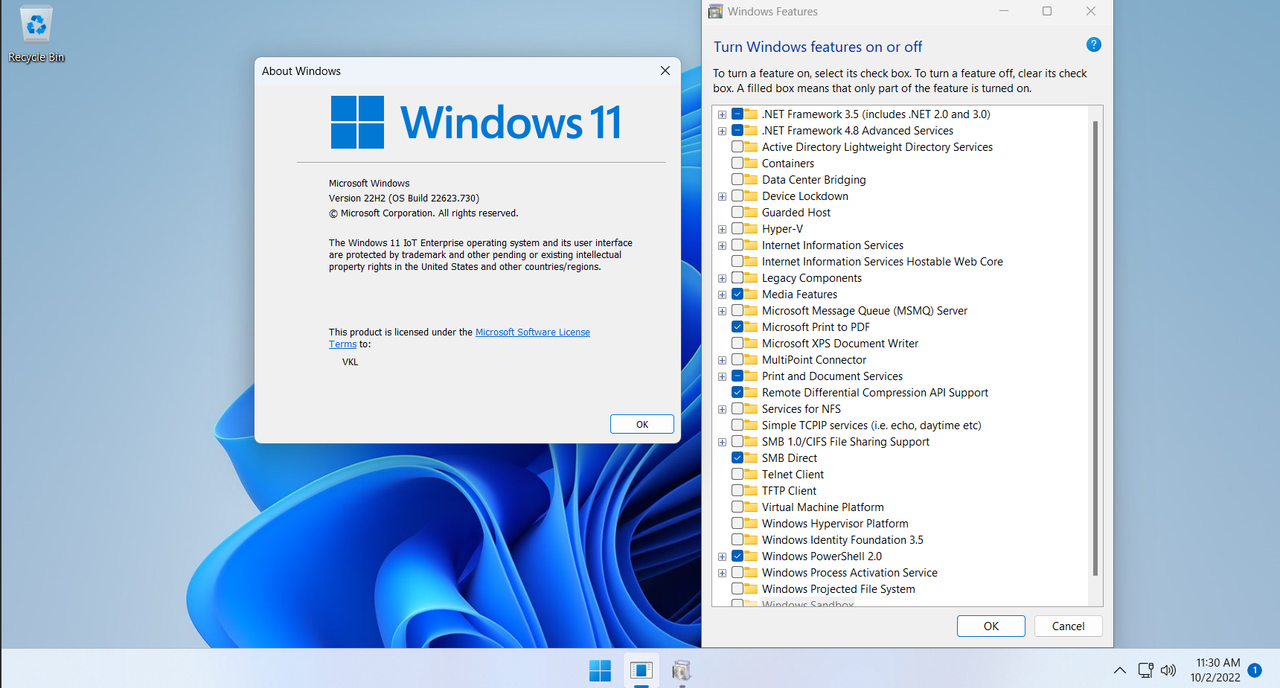This screenshot has height=688, width=1280.
Task: Click the features list vertical scrollbar
Action: tap(1096, 348)
